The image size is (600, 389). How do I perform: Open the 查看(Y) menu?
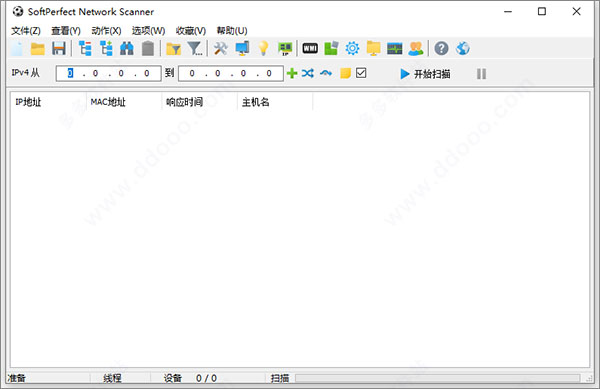pos(66,31)
